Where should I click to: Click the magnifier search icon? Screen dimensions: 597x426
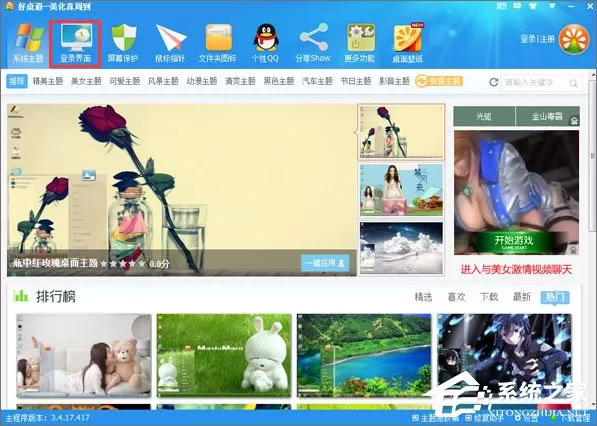click(573, 83)
